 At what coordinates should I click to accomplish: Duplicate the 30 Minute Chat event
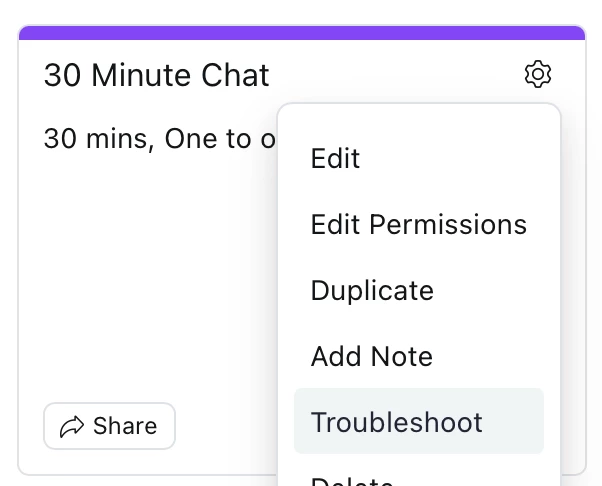419,290
